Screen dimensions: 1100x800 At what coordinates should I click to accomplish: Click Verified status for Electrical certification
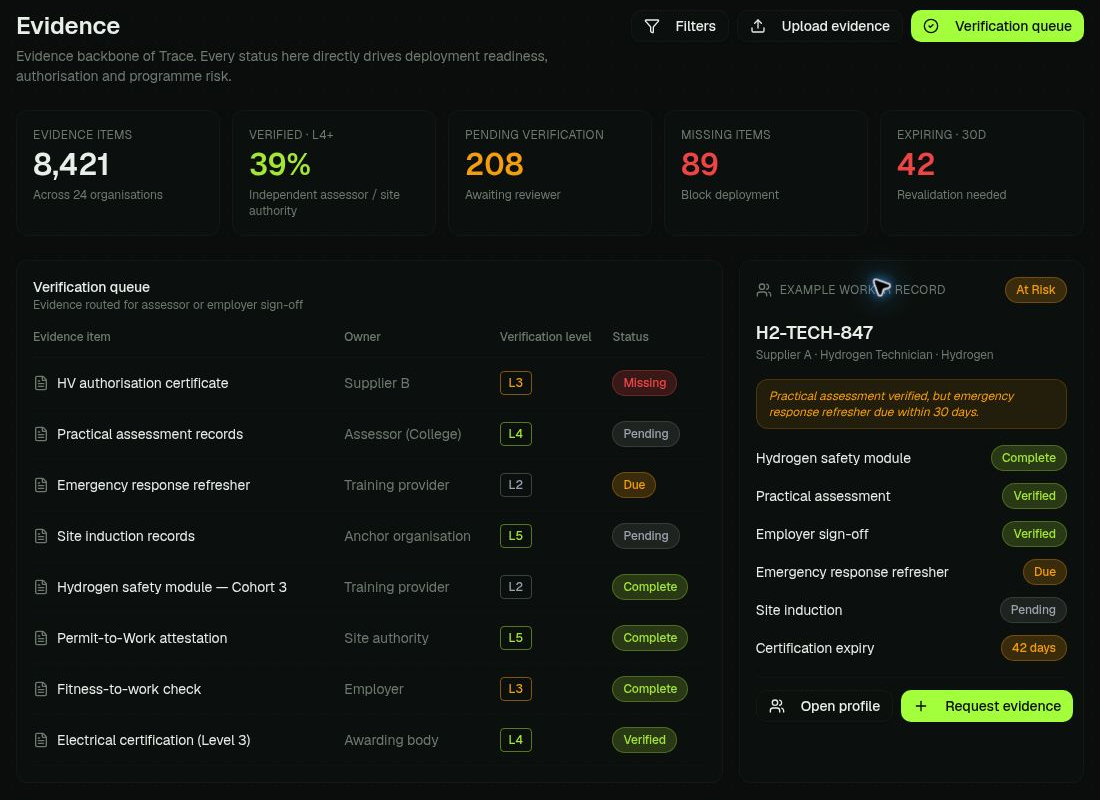(x=644, y=740)
